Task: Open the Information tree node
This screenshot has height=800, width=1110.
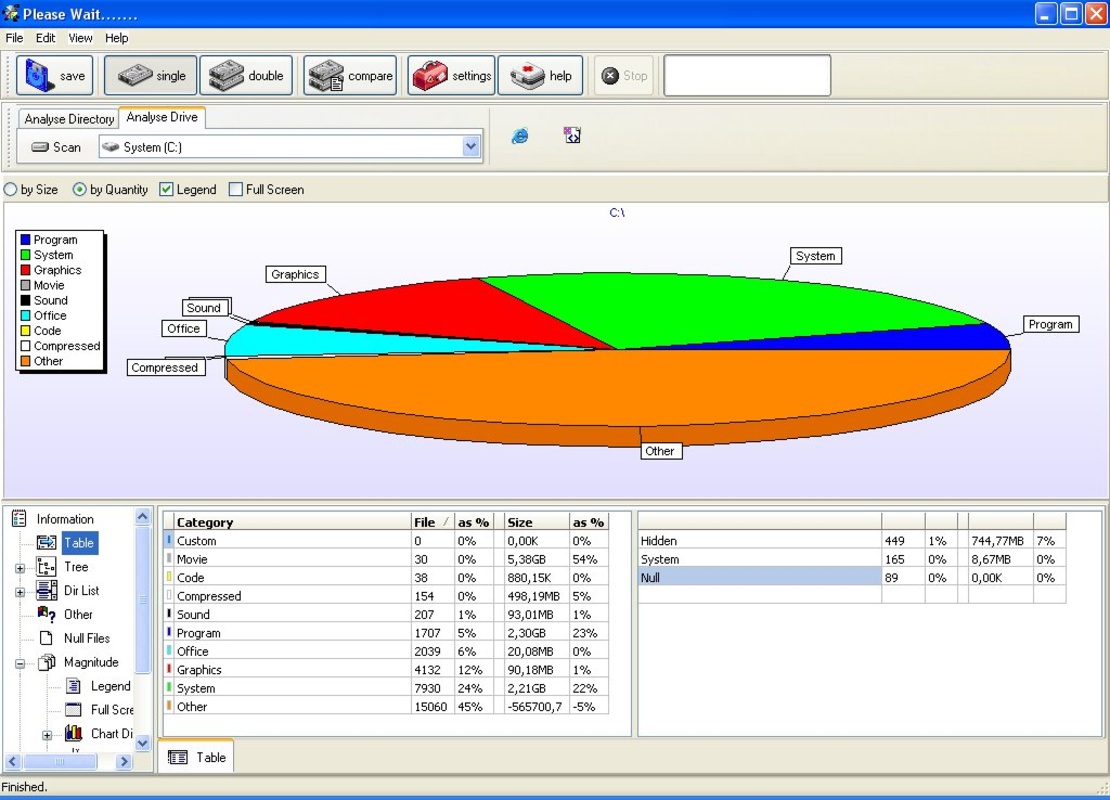Action: 64,519
